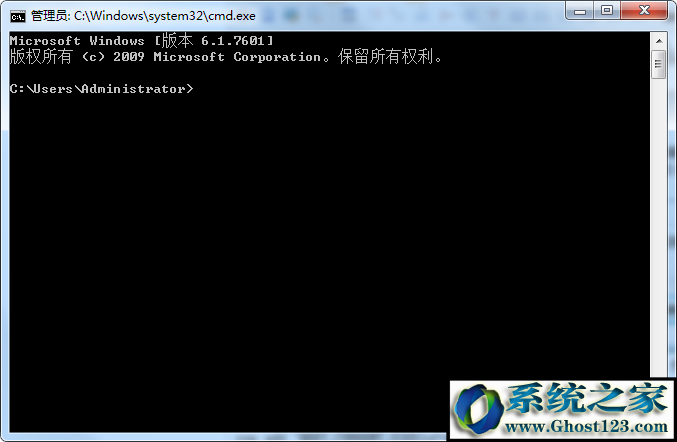
Task: Maximize the cmd.exe window
Action: tap(607, 10)
